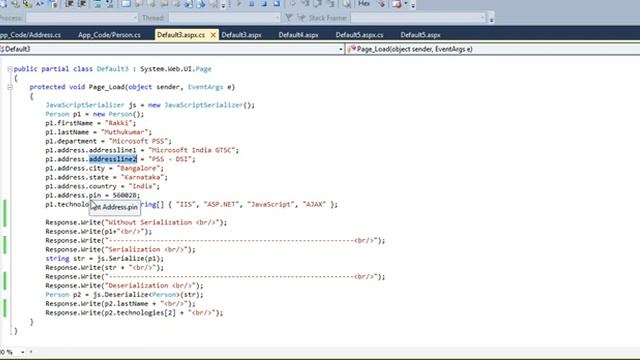Open text editor toolbar overflow options
The image size is (640, 360).
223,5
